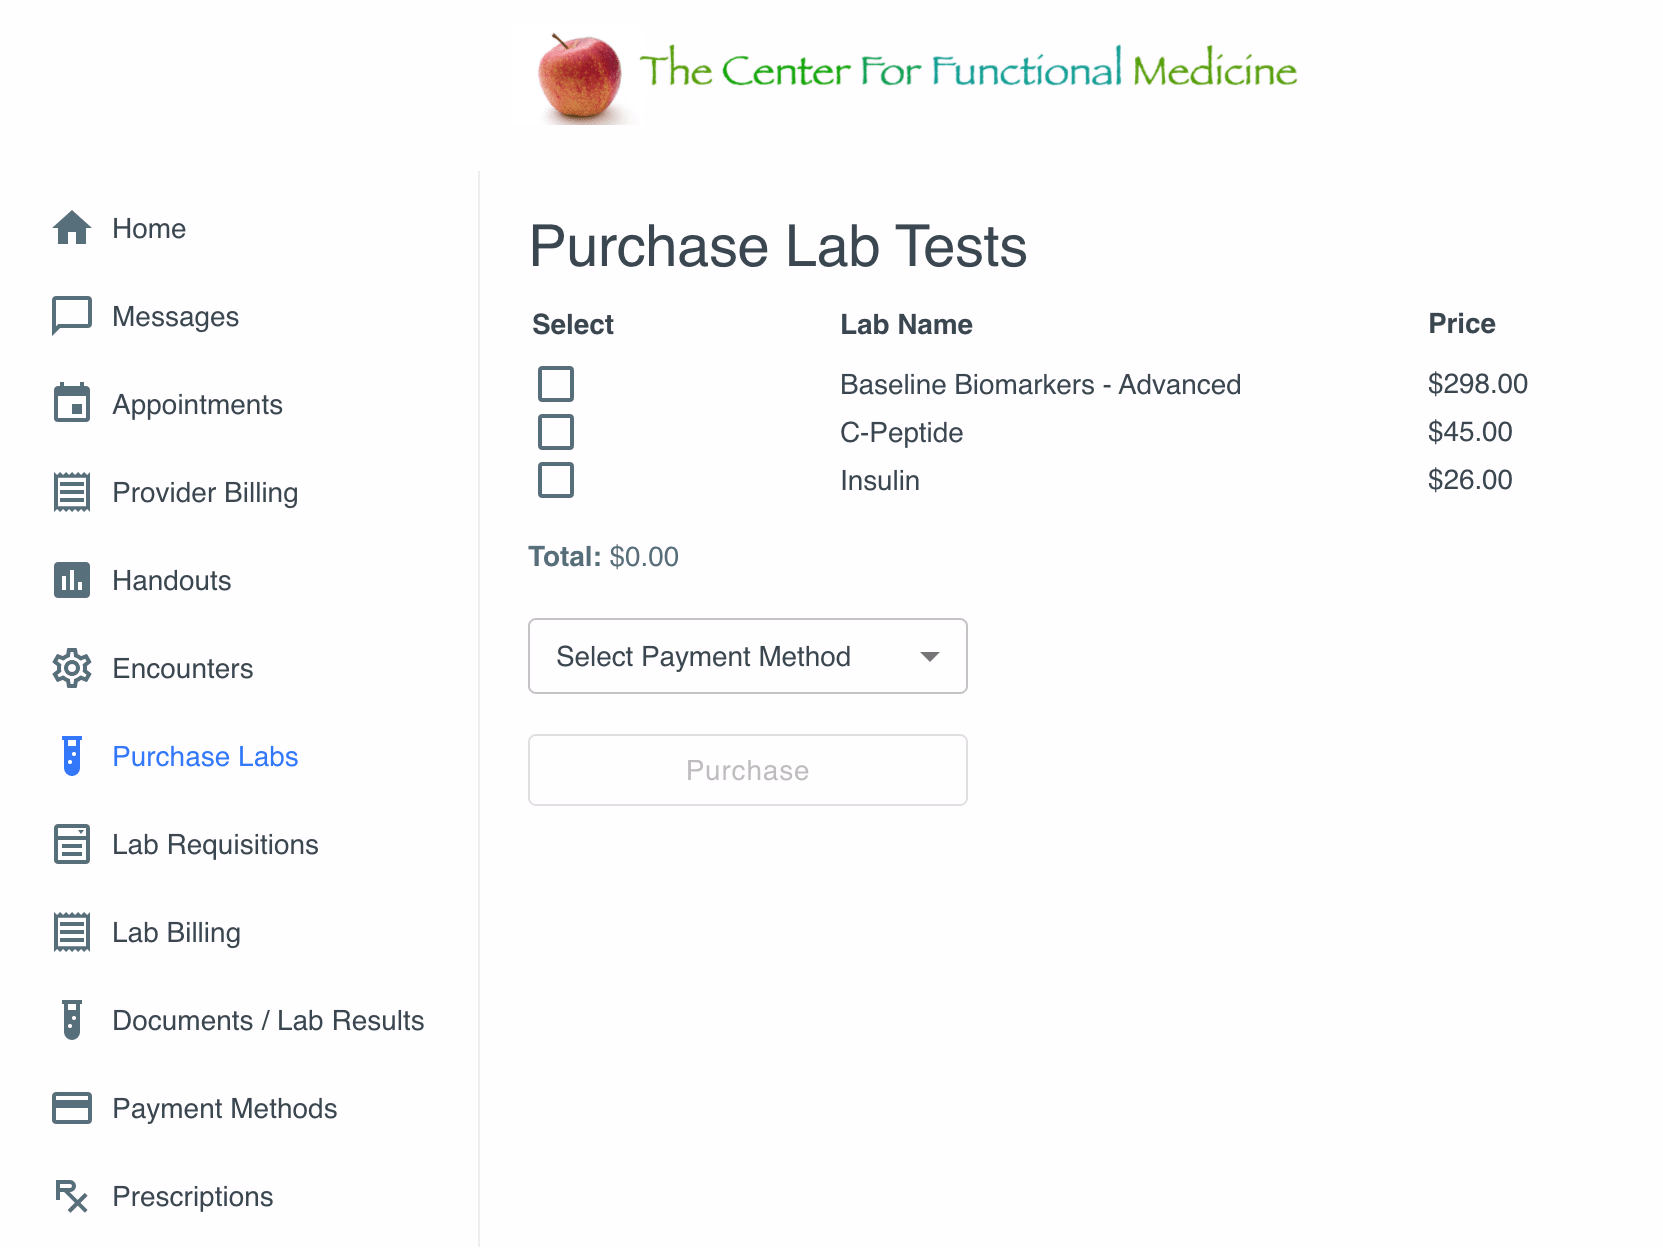Click the Prescriptions Rx icon
Viewport: 1663px width, 1248px height.
click(x=72, y=1196)
